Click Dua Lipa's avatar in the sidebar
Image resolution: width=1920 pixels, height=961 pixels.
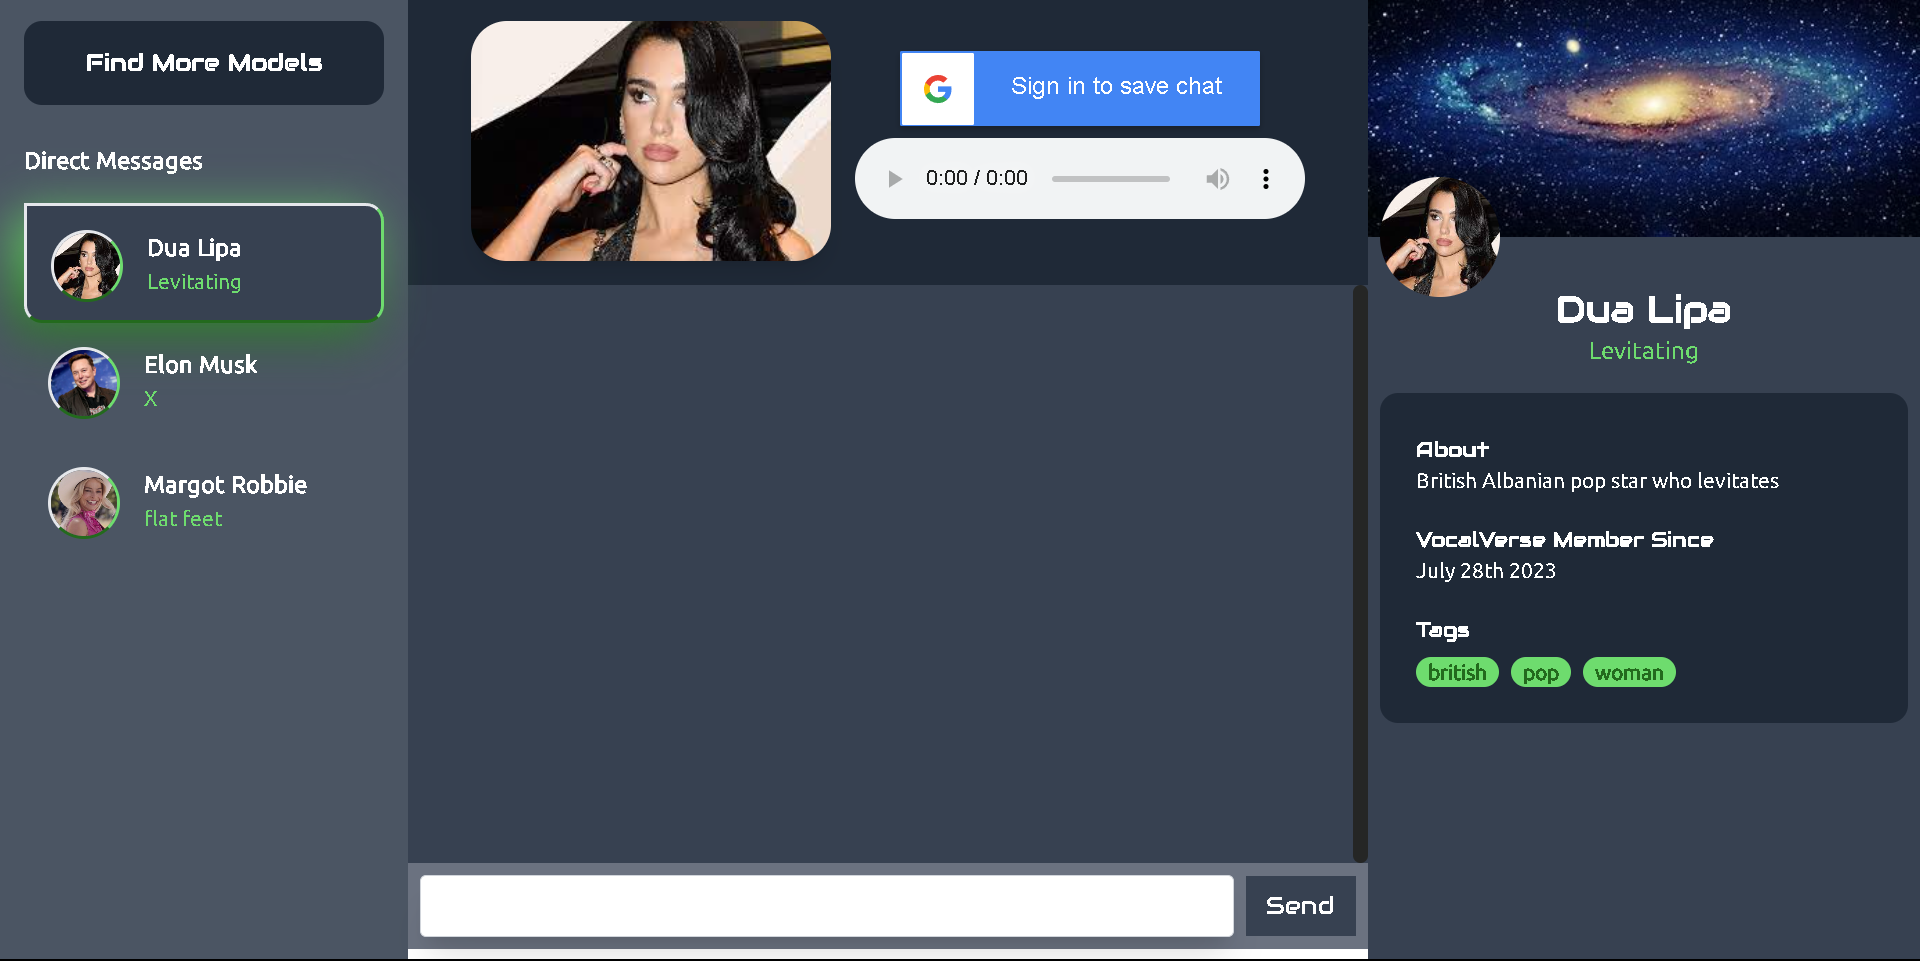click(87, 265)
